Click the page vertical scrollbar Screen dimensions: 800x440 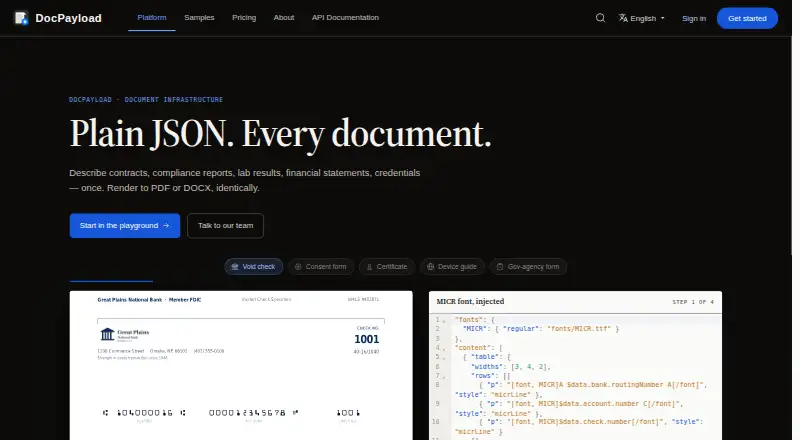pyautogui.click(x=796, y=220)
